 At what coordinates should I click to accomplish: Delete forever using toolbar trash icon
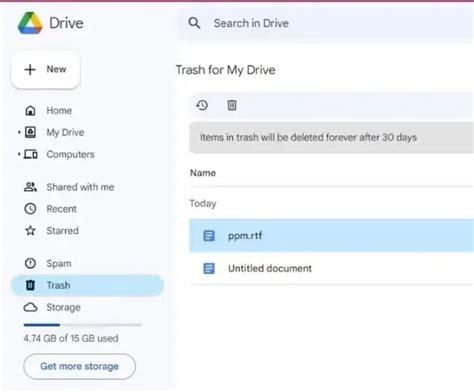[x=232, y=105]
